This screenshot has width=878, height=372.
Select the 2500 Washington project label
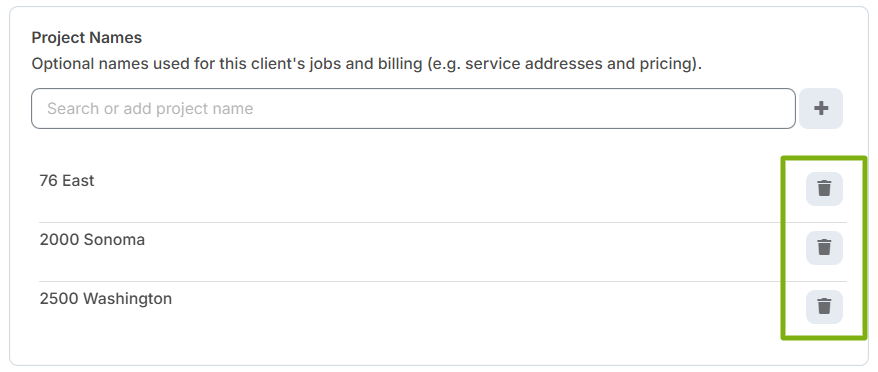tap(105, 298)
